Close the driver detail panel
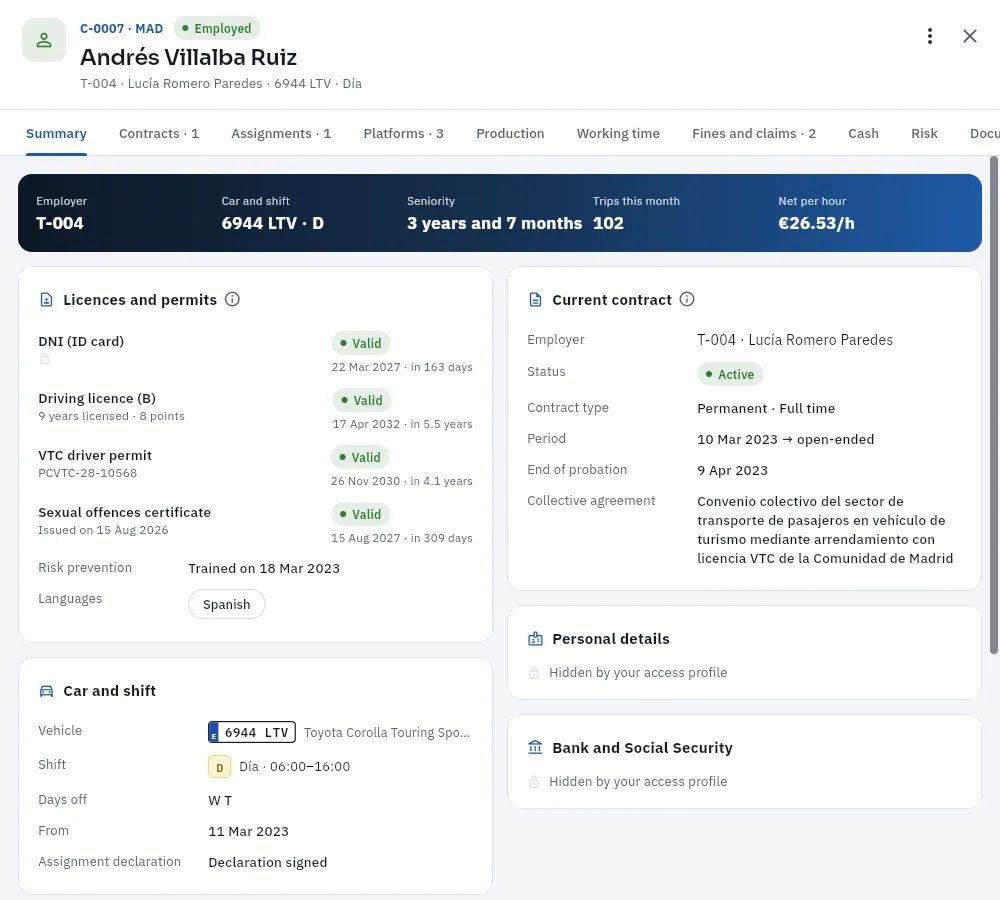Viewport: 1000px width, 900px height. 969,36
